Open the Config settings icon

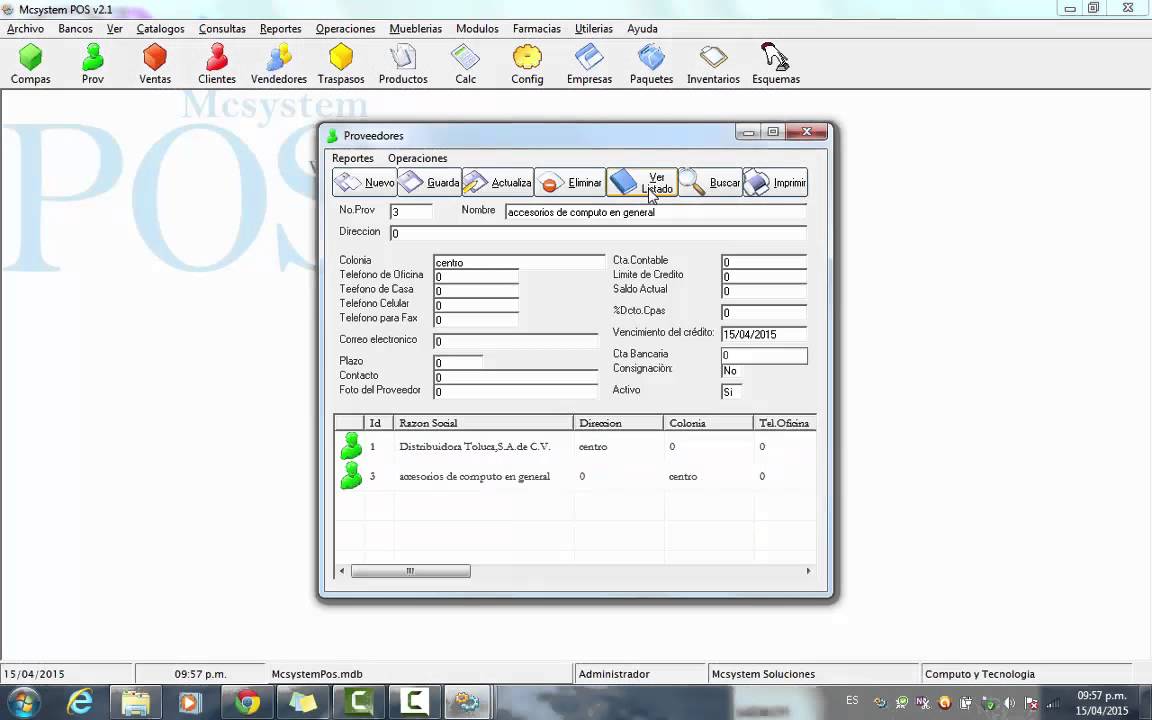527,64
